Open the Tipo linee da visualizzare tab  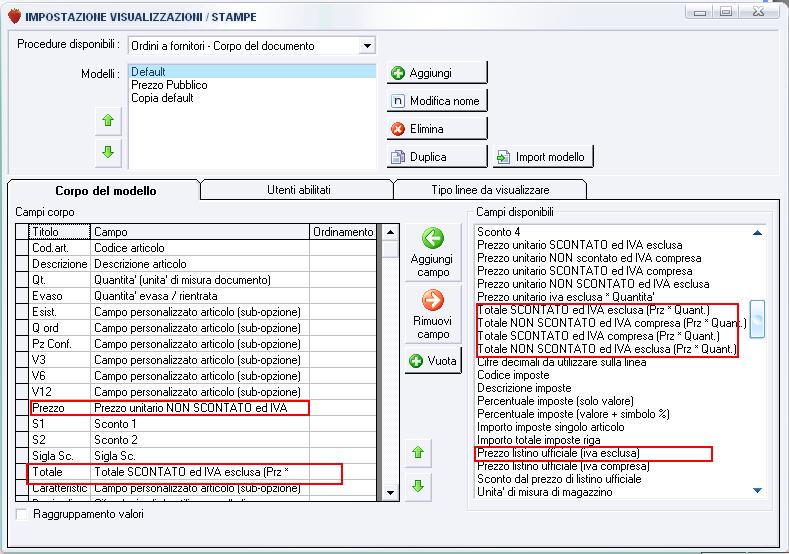tap(490, 190)
